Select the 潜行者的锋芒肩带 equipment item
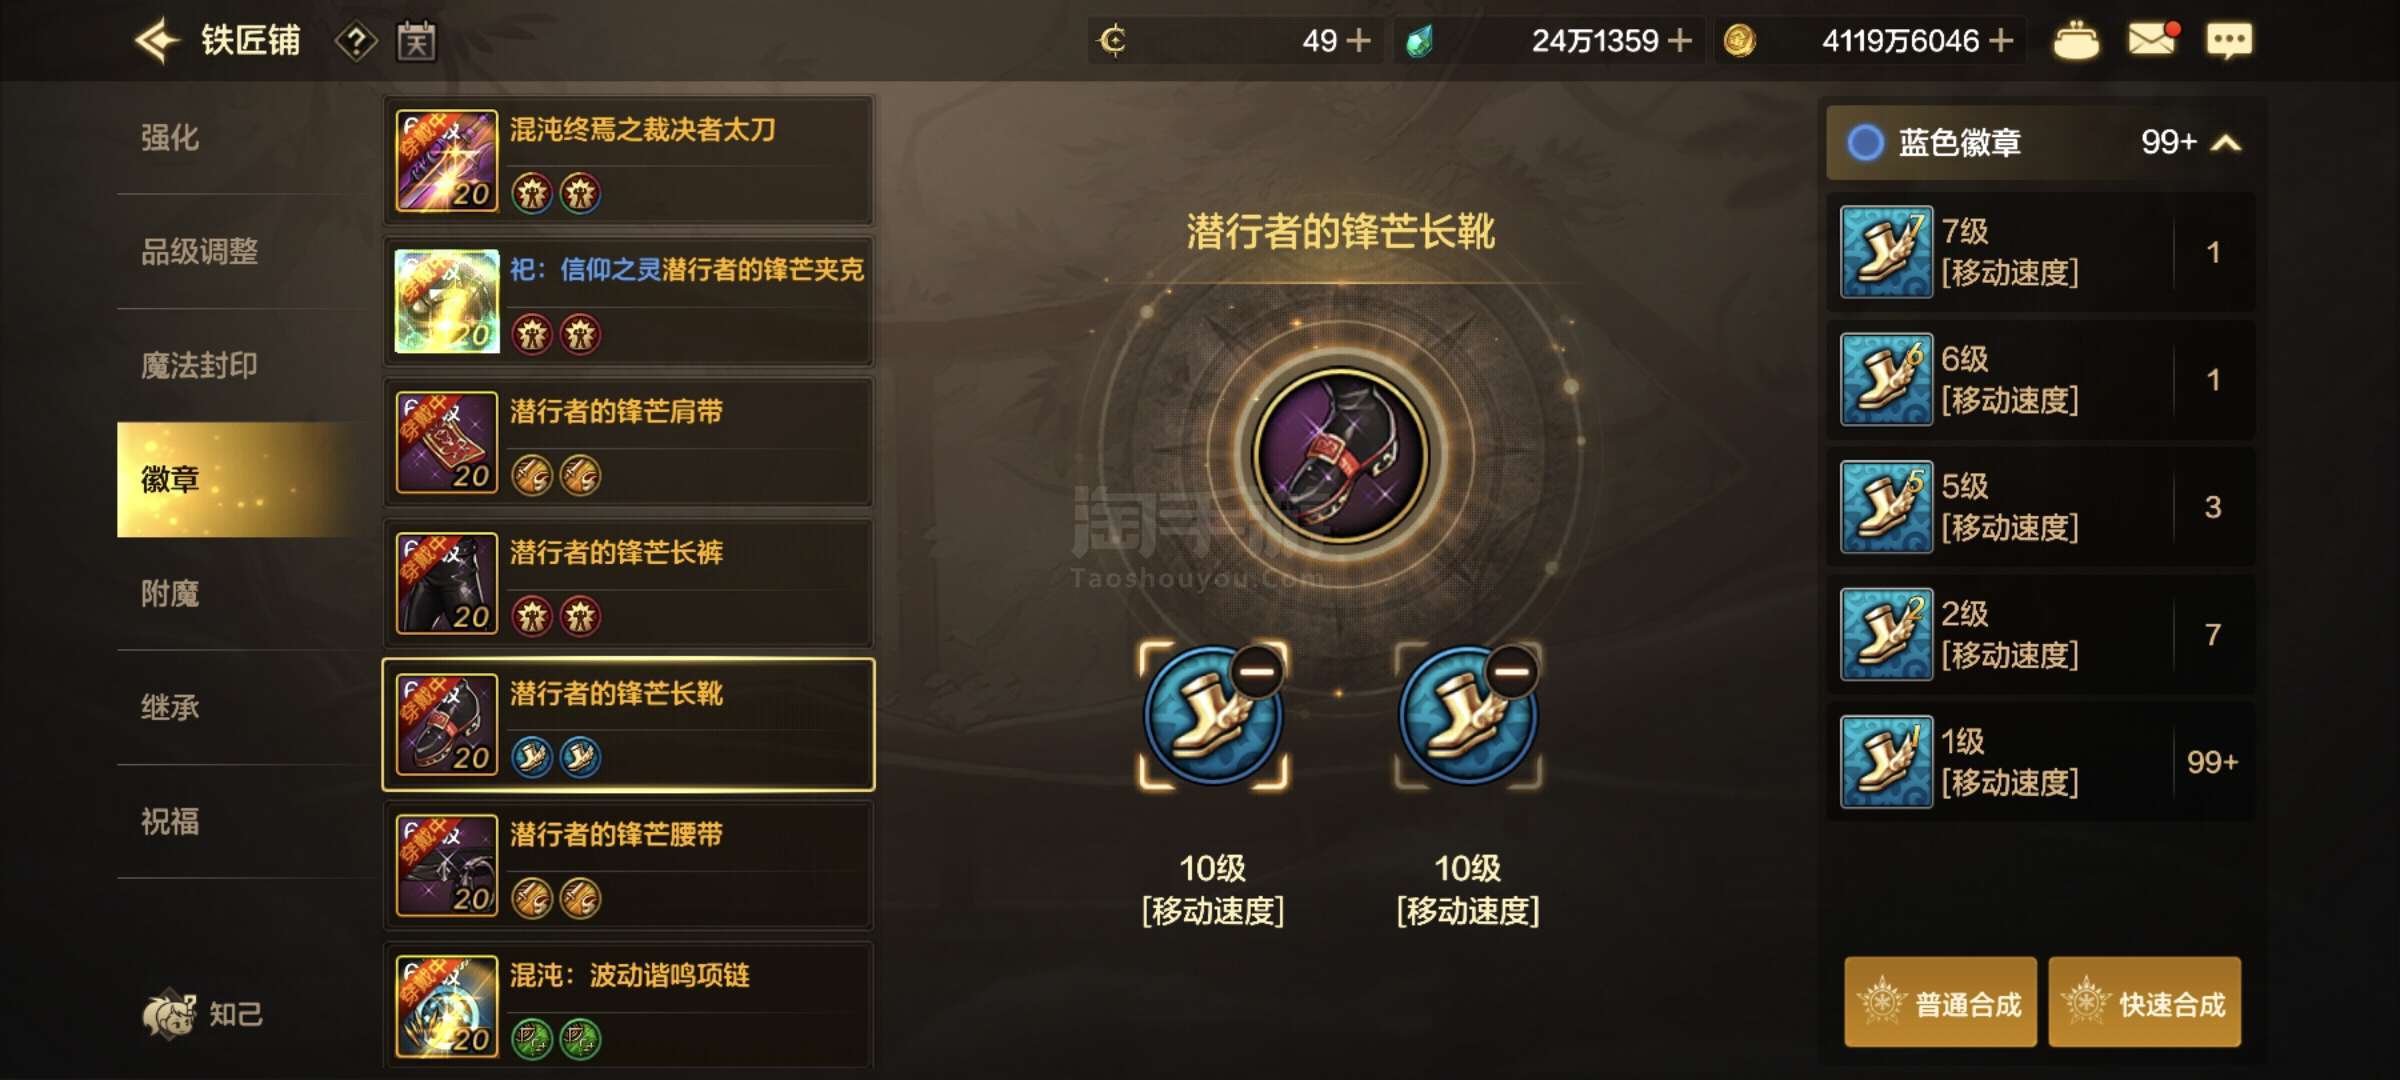The width and height of the screenshot is (2400, 1080). (x=628, y=442)
